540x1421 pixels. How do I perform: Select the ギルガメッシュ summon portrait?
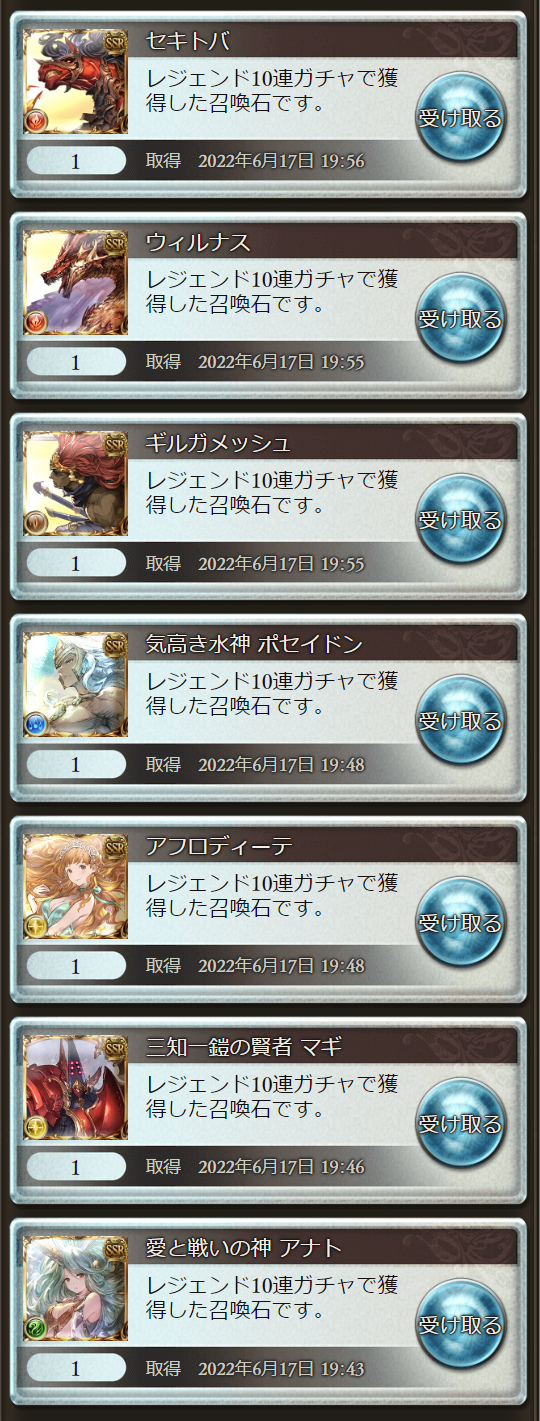(x=75, y=484)
